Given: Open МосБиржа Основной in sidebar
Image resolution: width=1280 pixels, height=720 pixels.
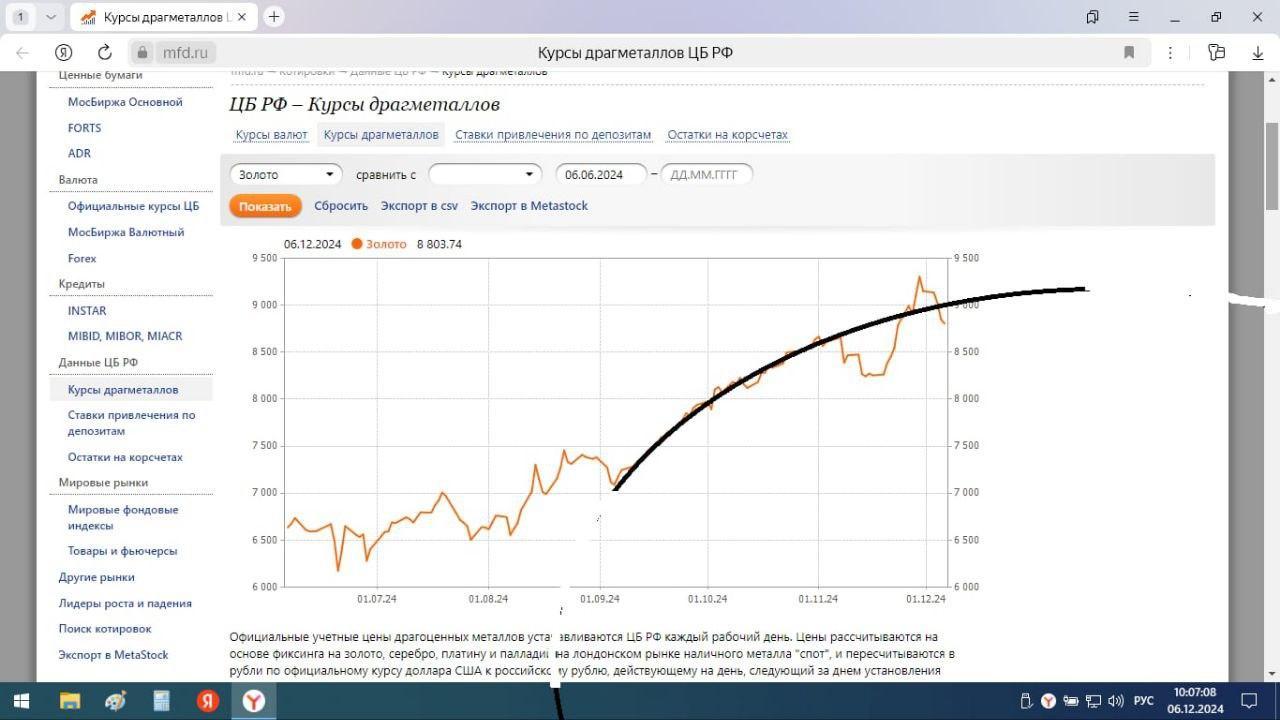Looking at the screenshot, I should click(x=125, y=102).
